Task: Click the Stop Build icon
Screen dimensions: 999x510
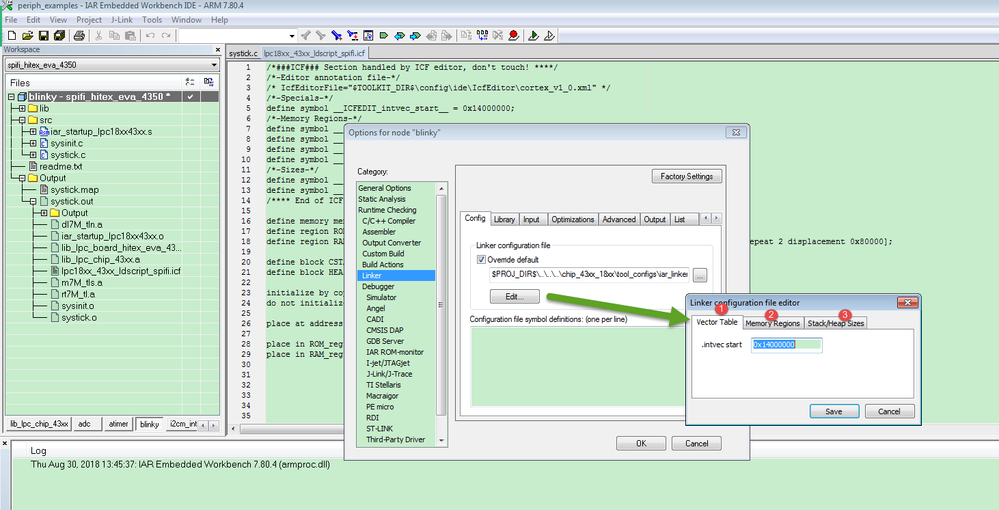Action: [498, 36]
